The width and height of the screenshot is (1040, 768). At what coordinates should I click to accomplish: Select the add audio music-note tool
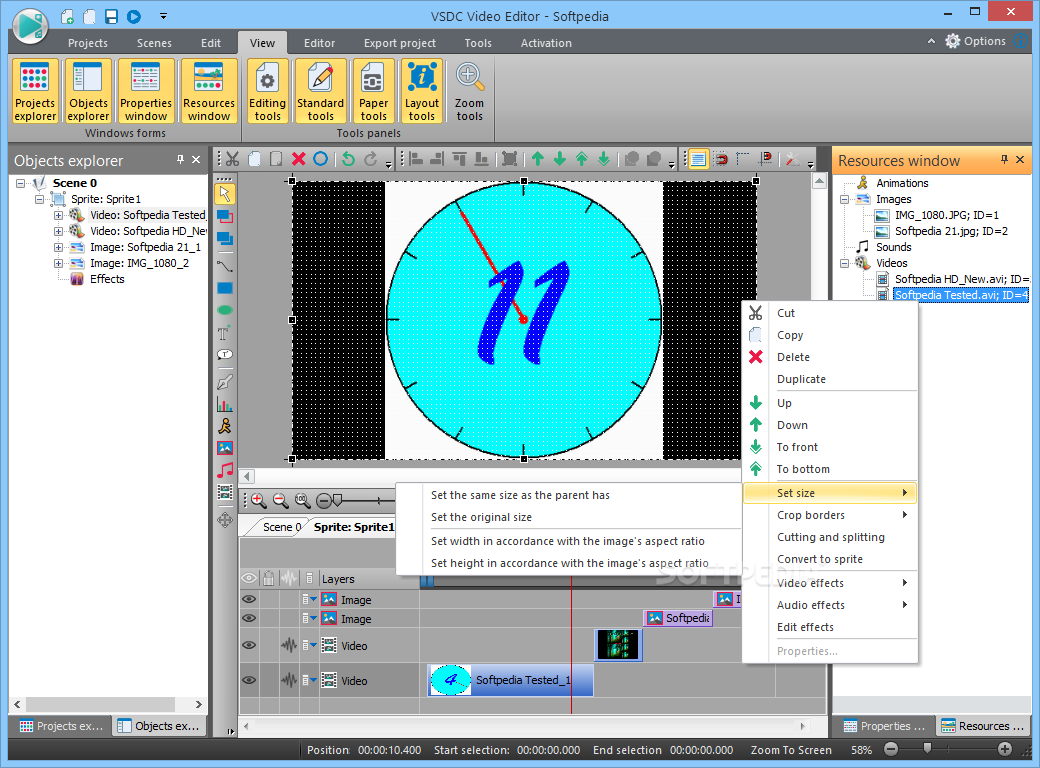pyautogui.click(x=225, y=470)
